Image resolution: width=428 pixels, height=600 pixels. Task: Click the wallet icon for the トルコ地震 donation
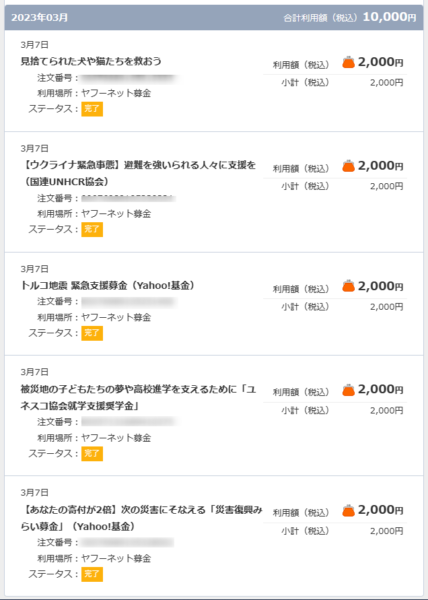pos(348,286)
